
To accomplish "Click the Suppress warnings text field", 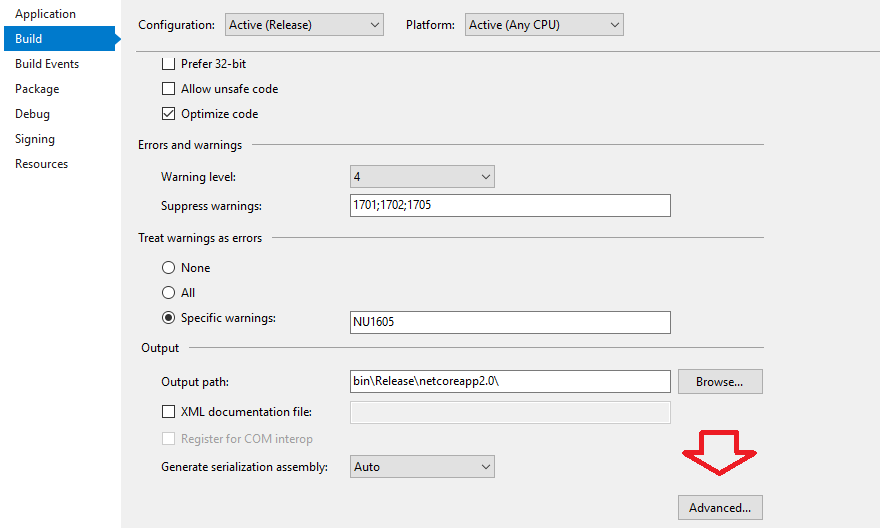I will [x=510, y=205].
